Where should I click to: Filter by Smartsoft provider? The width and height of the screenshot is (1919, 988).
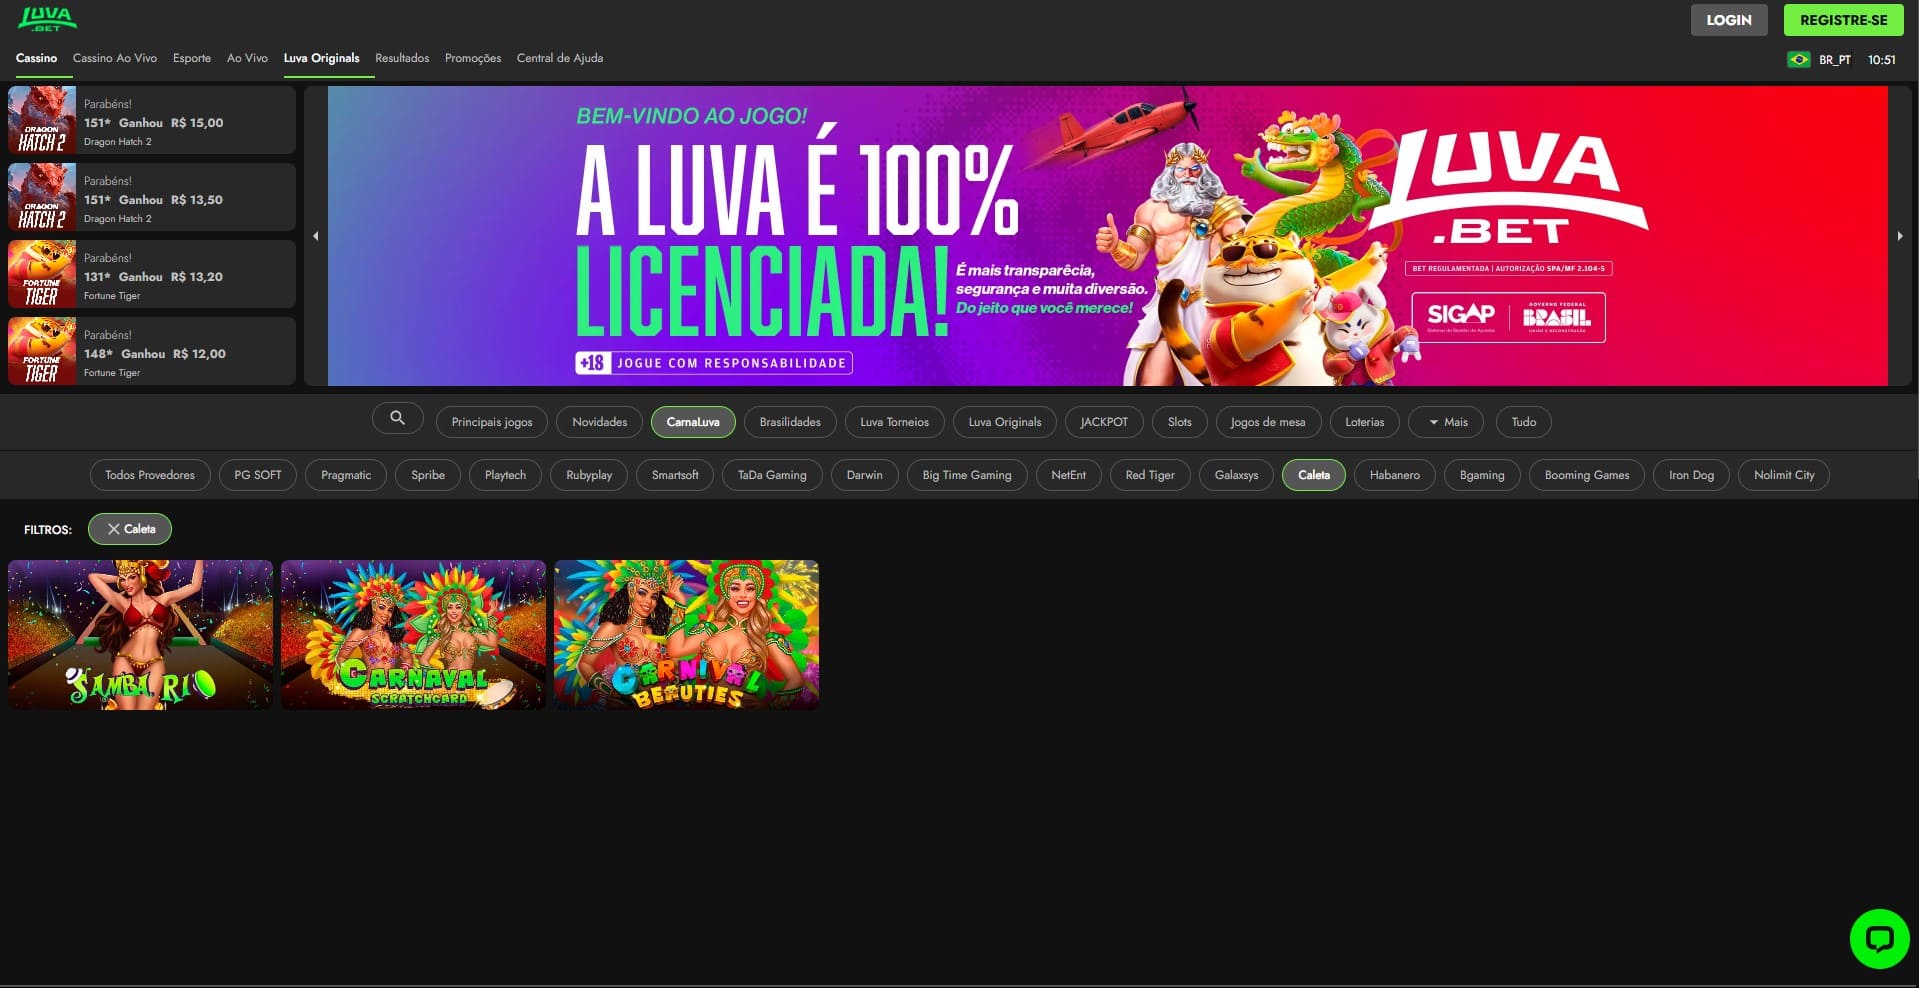point(675,475)
